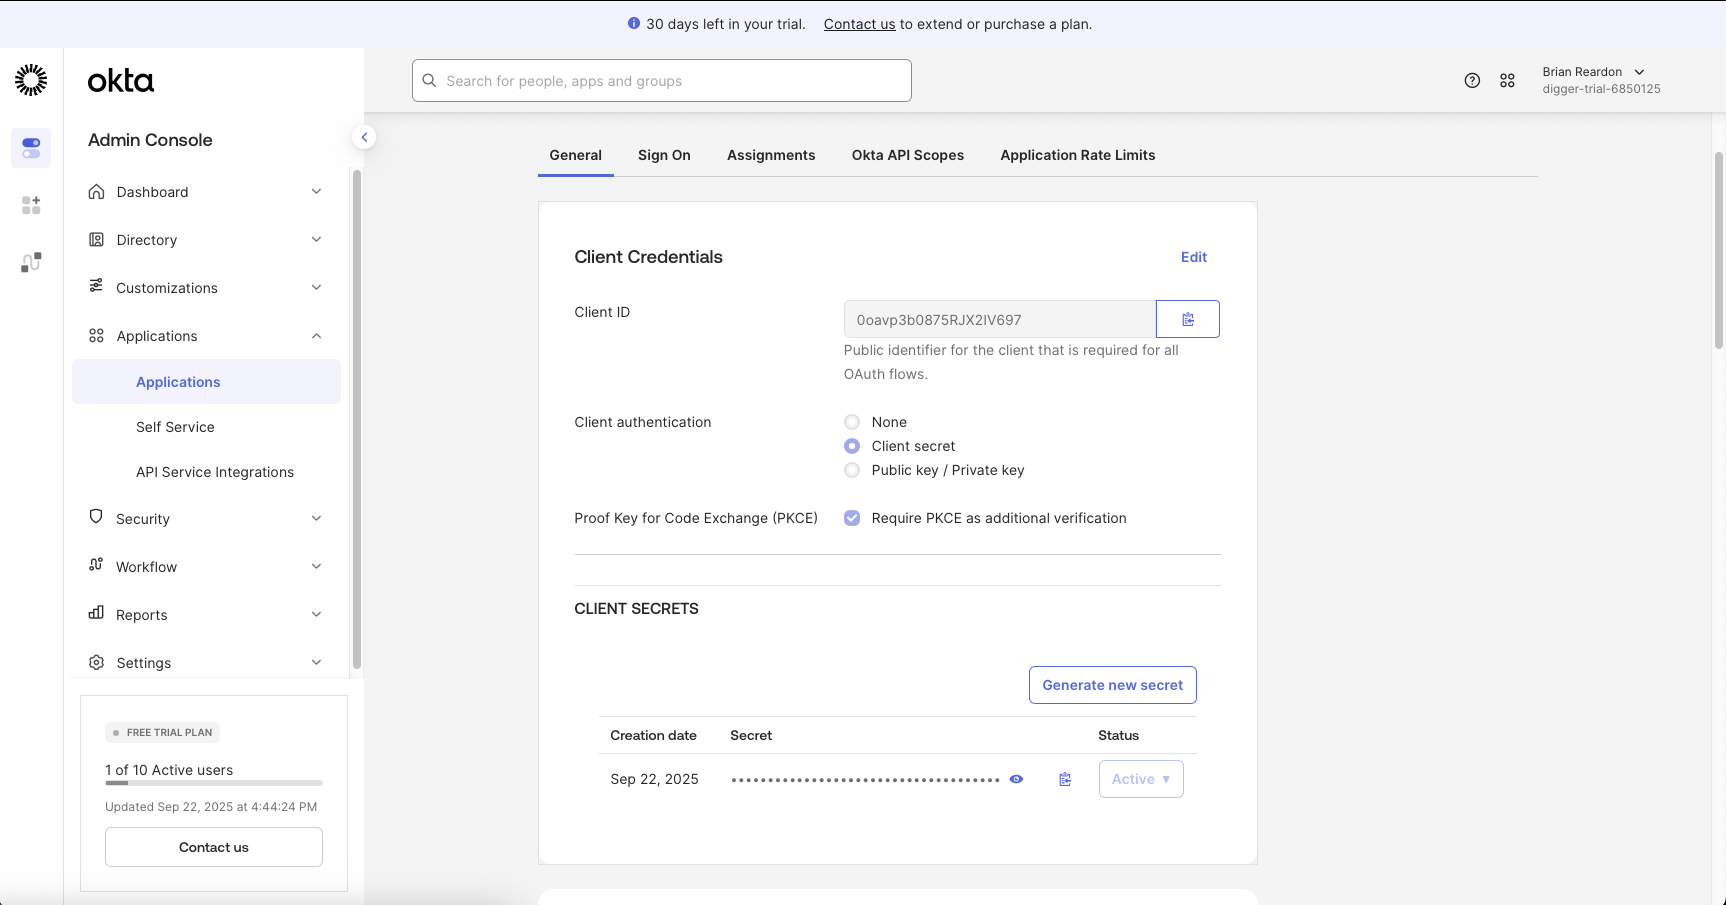The height and width of the screenshot is (905, 1726).
Task: Open the apps grid icon in header
Action: coord(1507,81)
